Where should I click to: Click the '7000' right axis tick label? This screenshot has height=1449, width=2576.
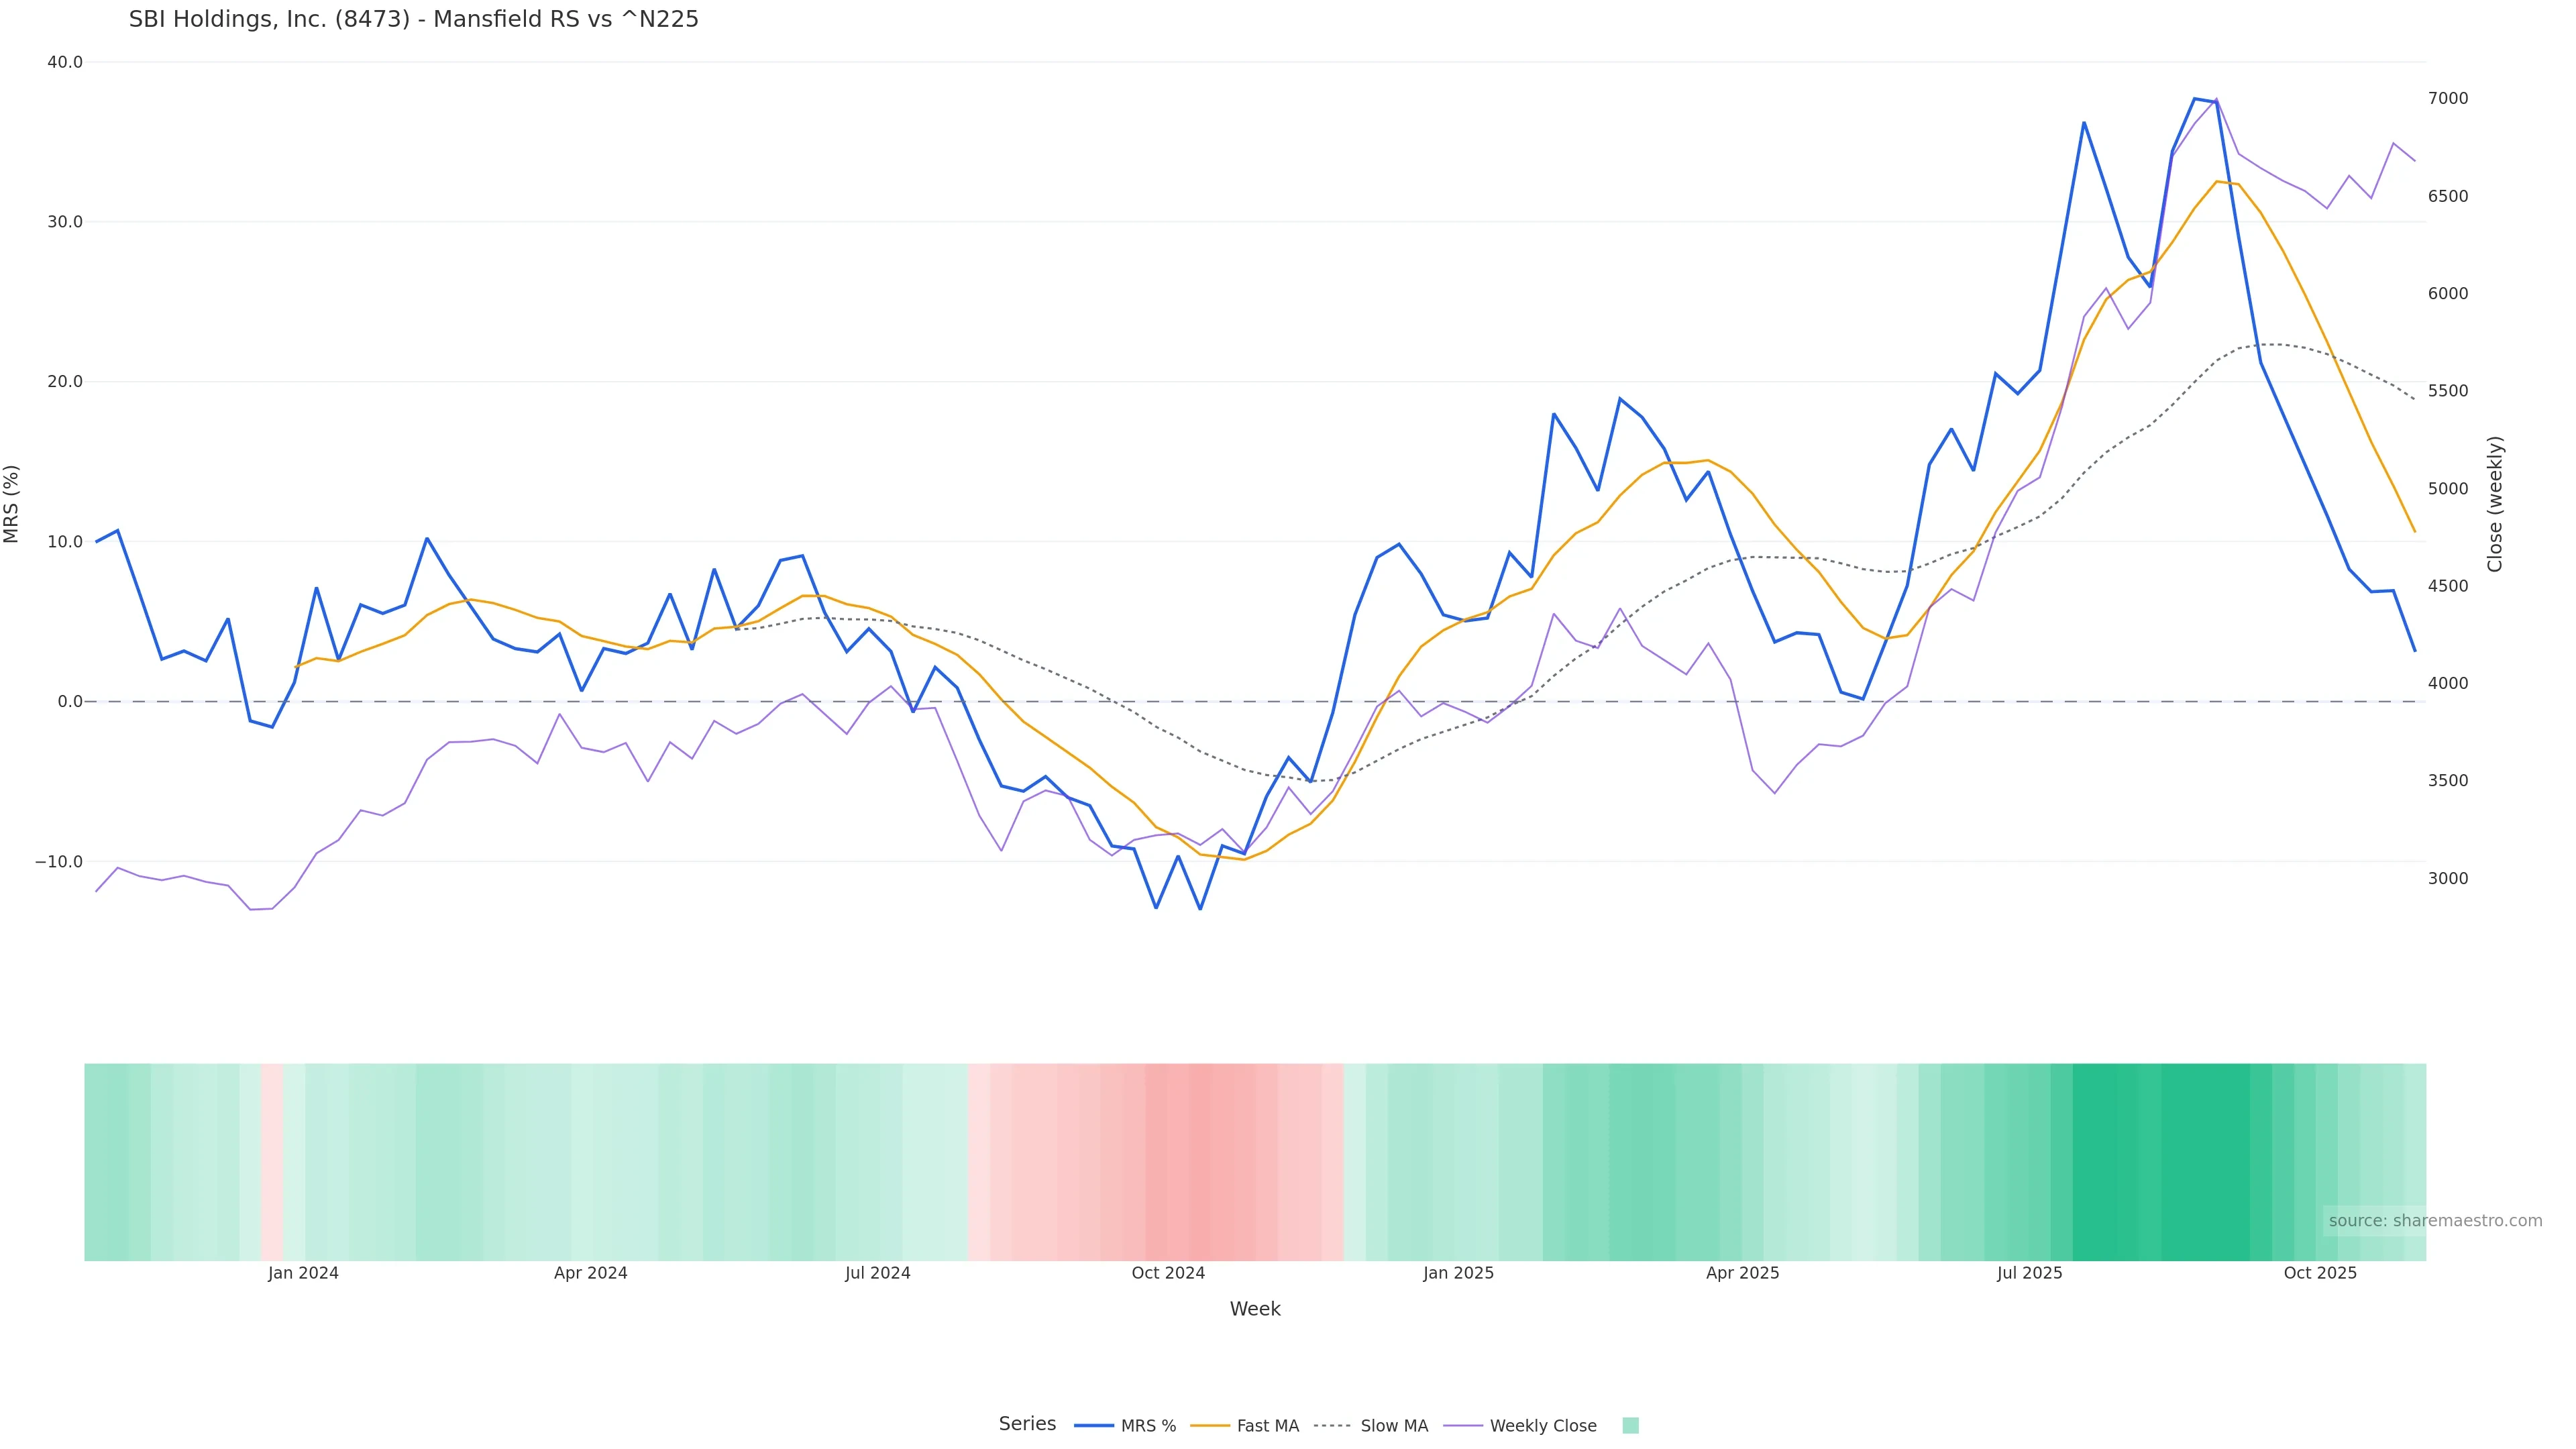pyautogui.click(x=2448, y=98)
